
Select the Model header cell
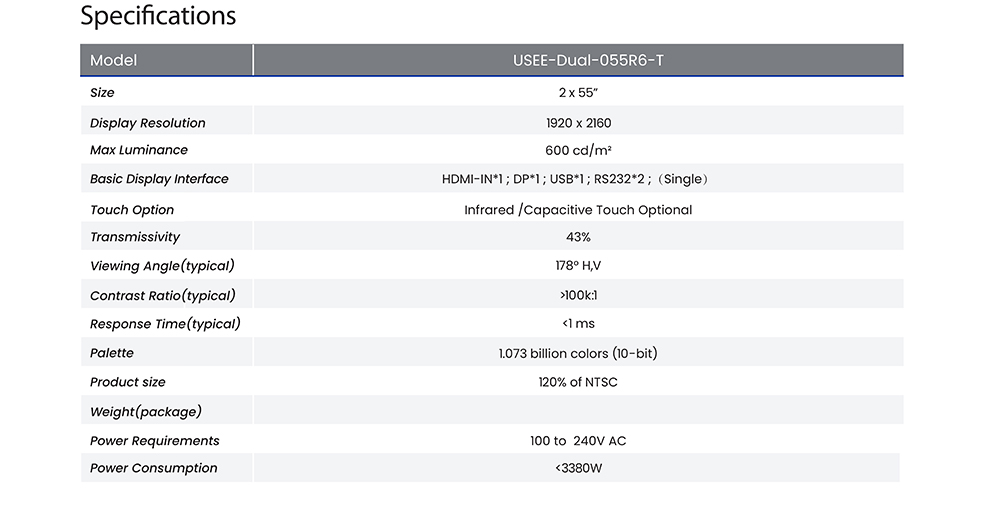pos(166,60)
